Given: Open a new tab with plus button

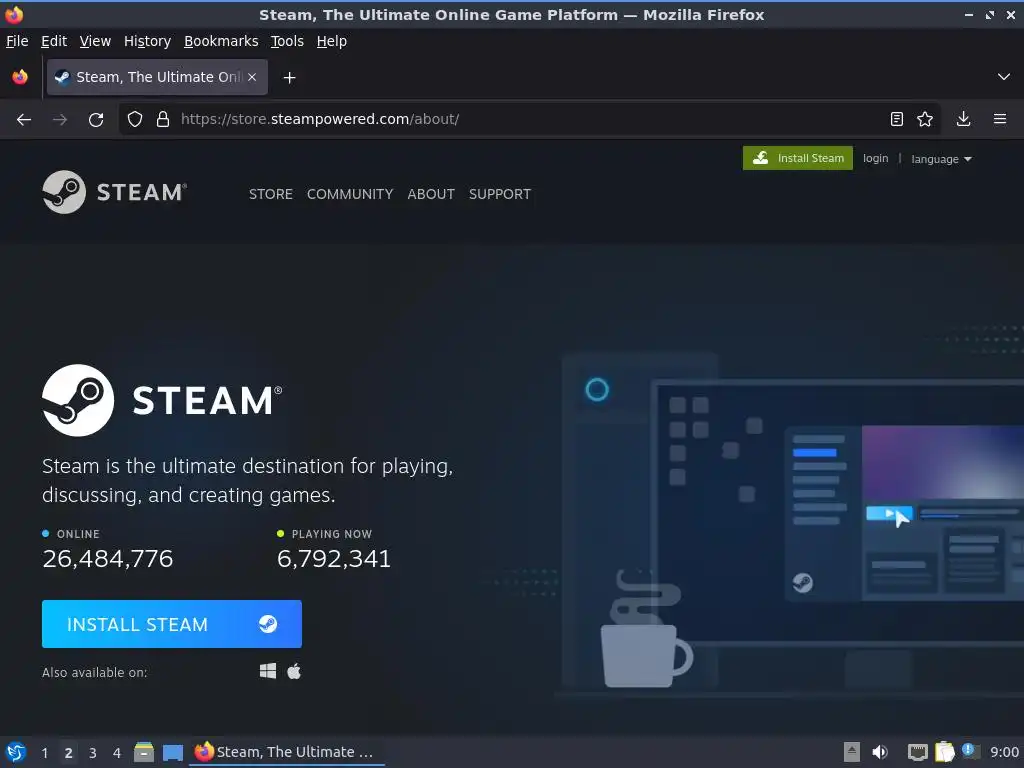Looking at the screenshot, I should (x=289, y=78).
